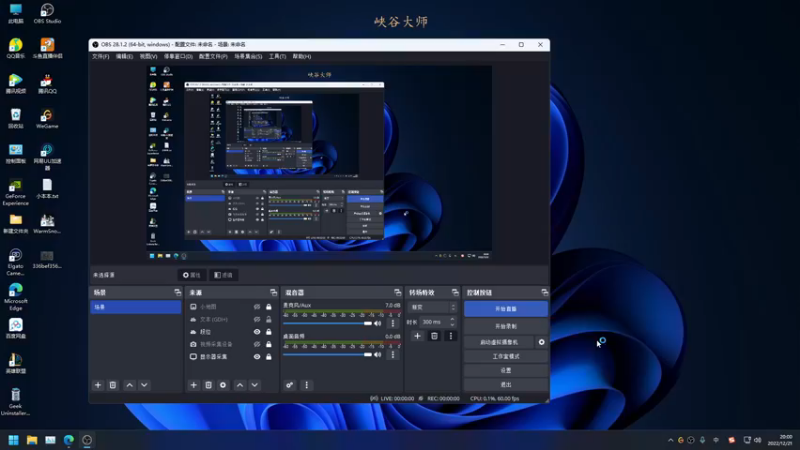Image resolution: width=800 pixels, height=450 pixels.
Task: Increase transition duration with up arrow
Action: [452, 319]
